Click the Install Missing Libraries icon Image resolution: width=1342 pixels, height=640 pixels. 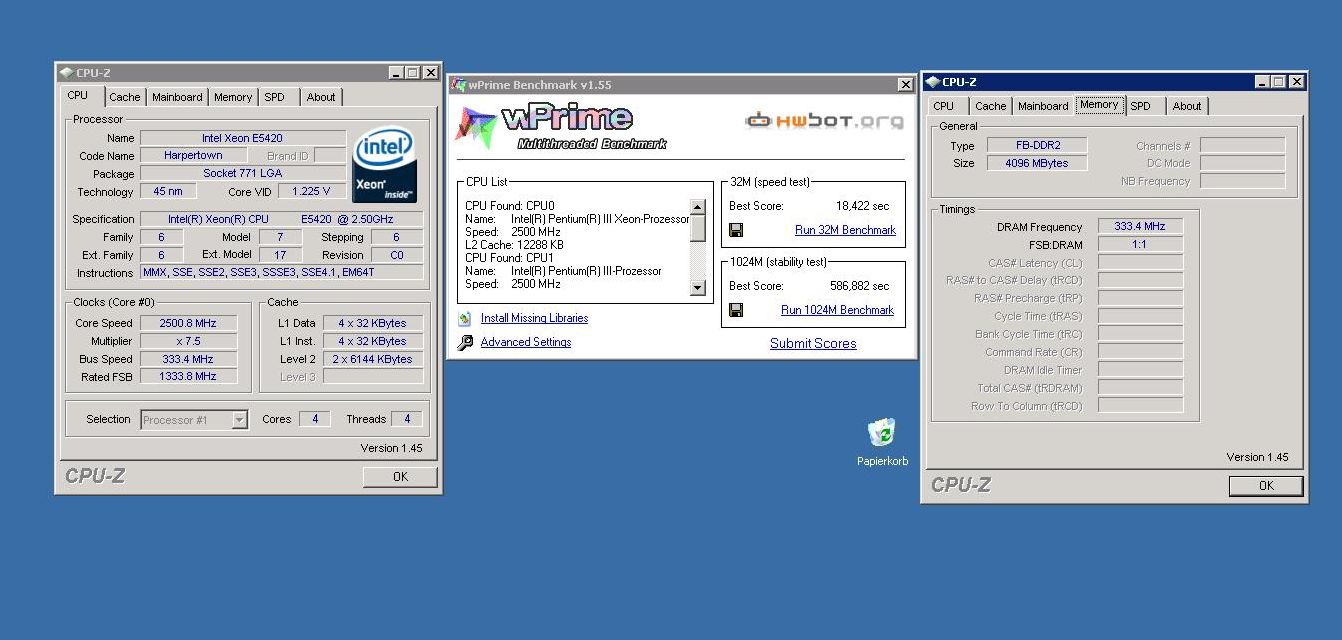(x=465, y=318)
